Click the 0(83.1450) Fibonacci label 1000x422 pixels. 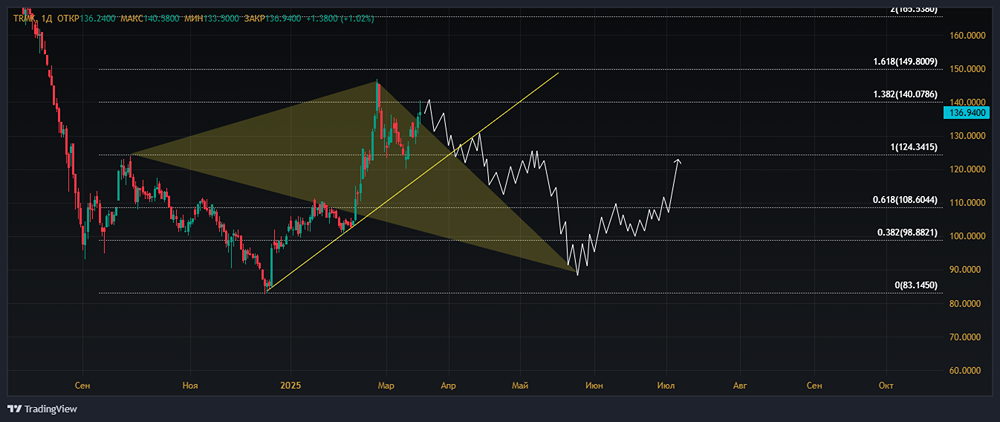(915, 285)
